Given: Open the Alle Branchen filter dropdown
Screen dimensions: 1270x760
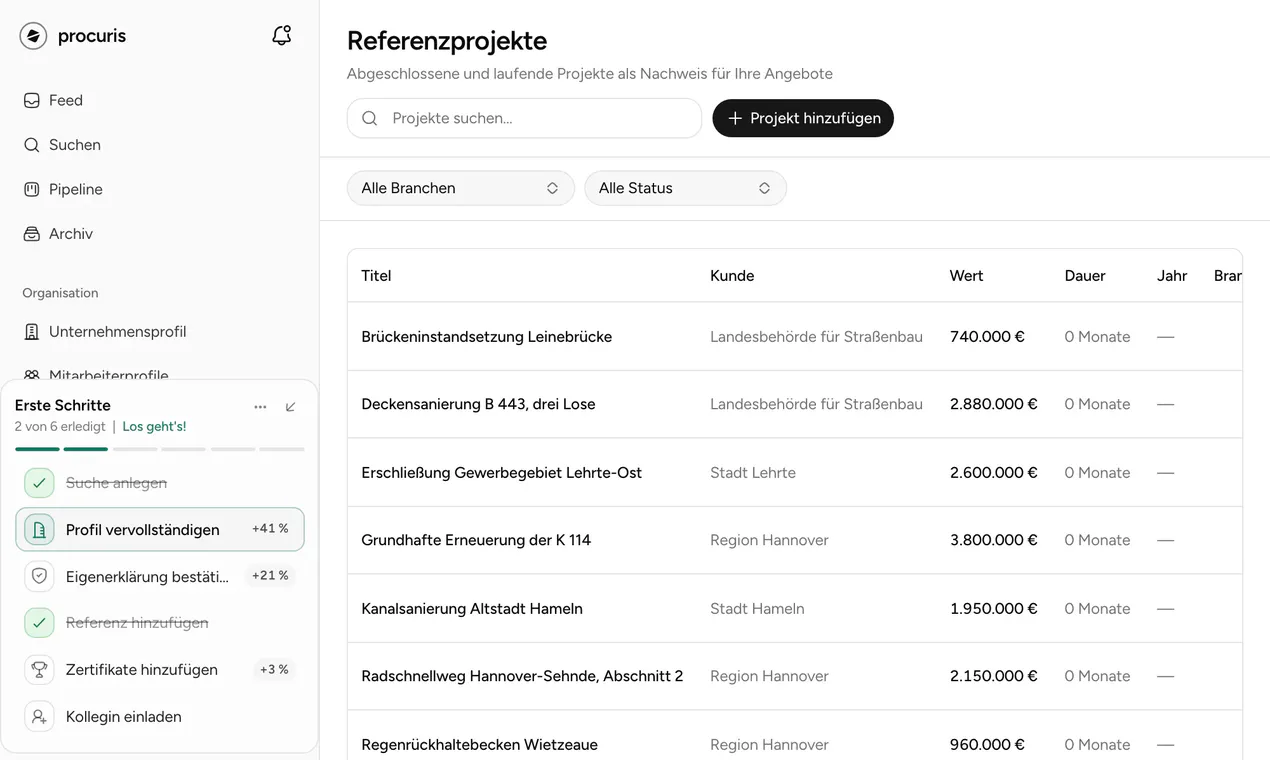Looking at the screenshot, I should pos(461,188).
